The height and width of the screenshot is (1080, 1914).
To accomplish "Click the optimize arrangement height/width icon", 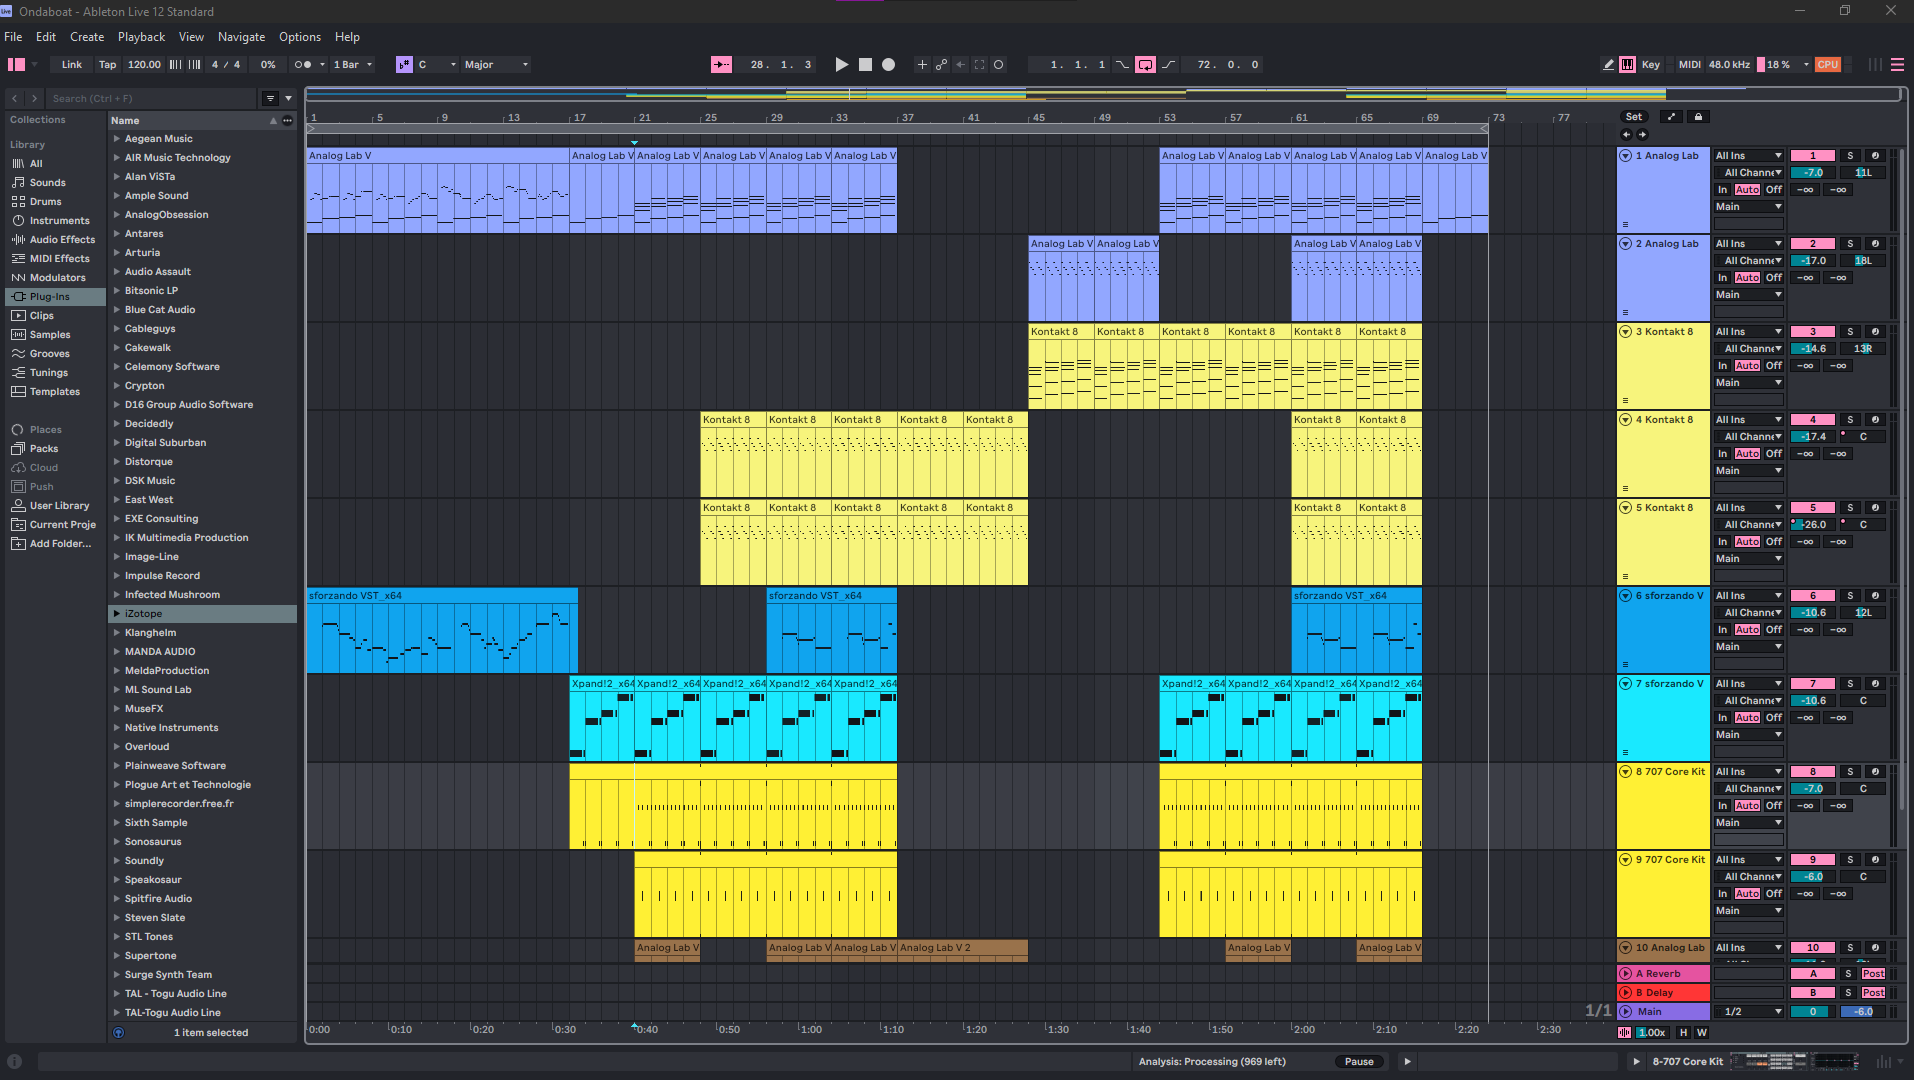I will pos(1670,117).
